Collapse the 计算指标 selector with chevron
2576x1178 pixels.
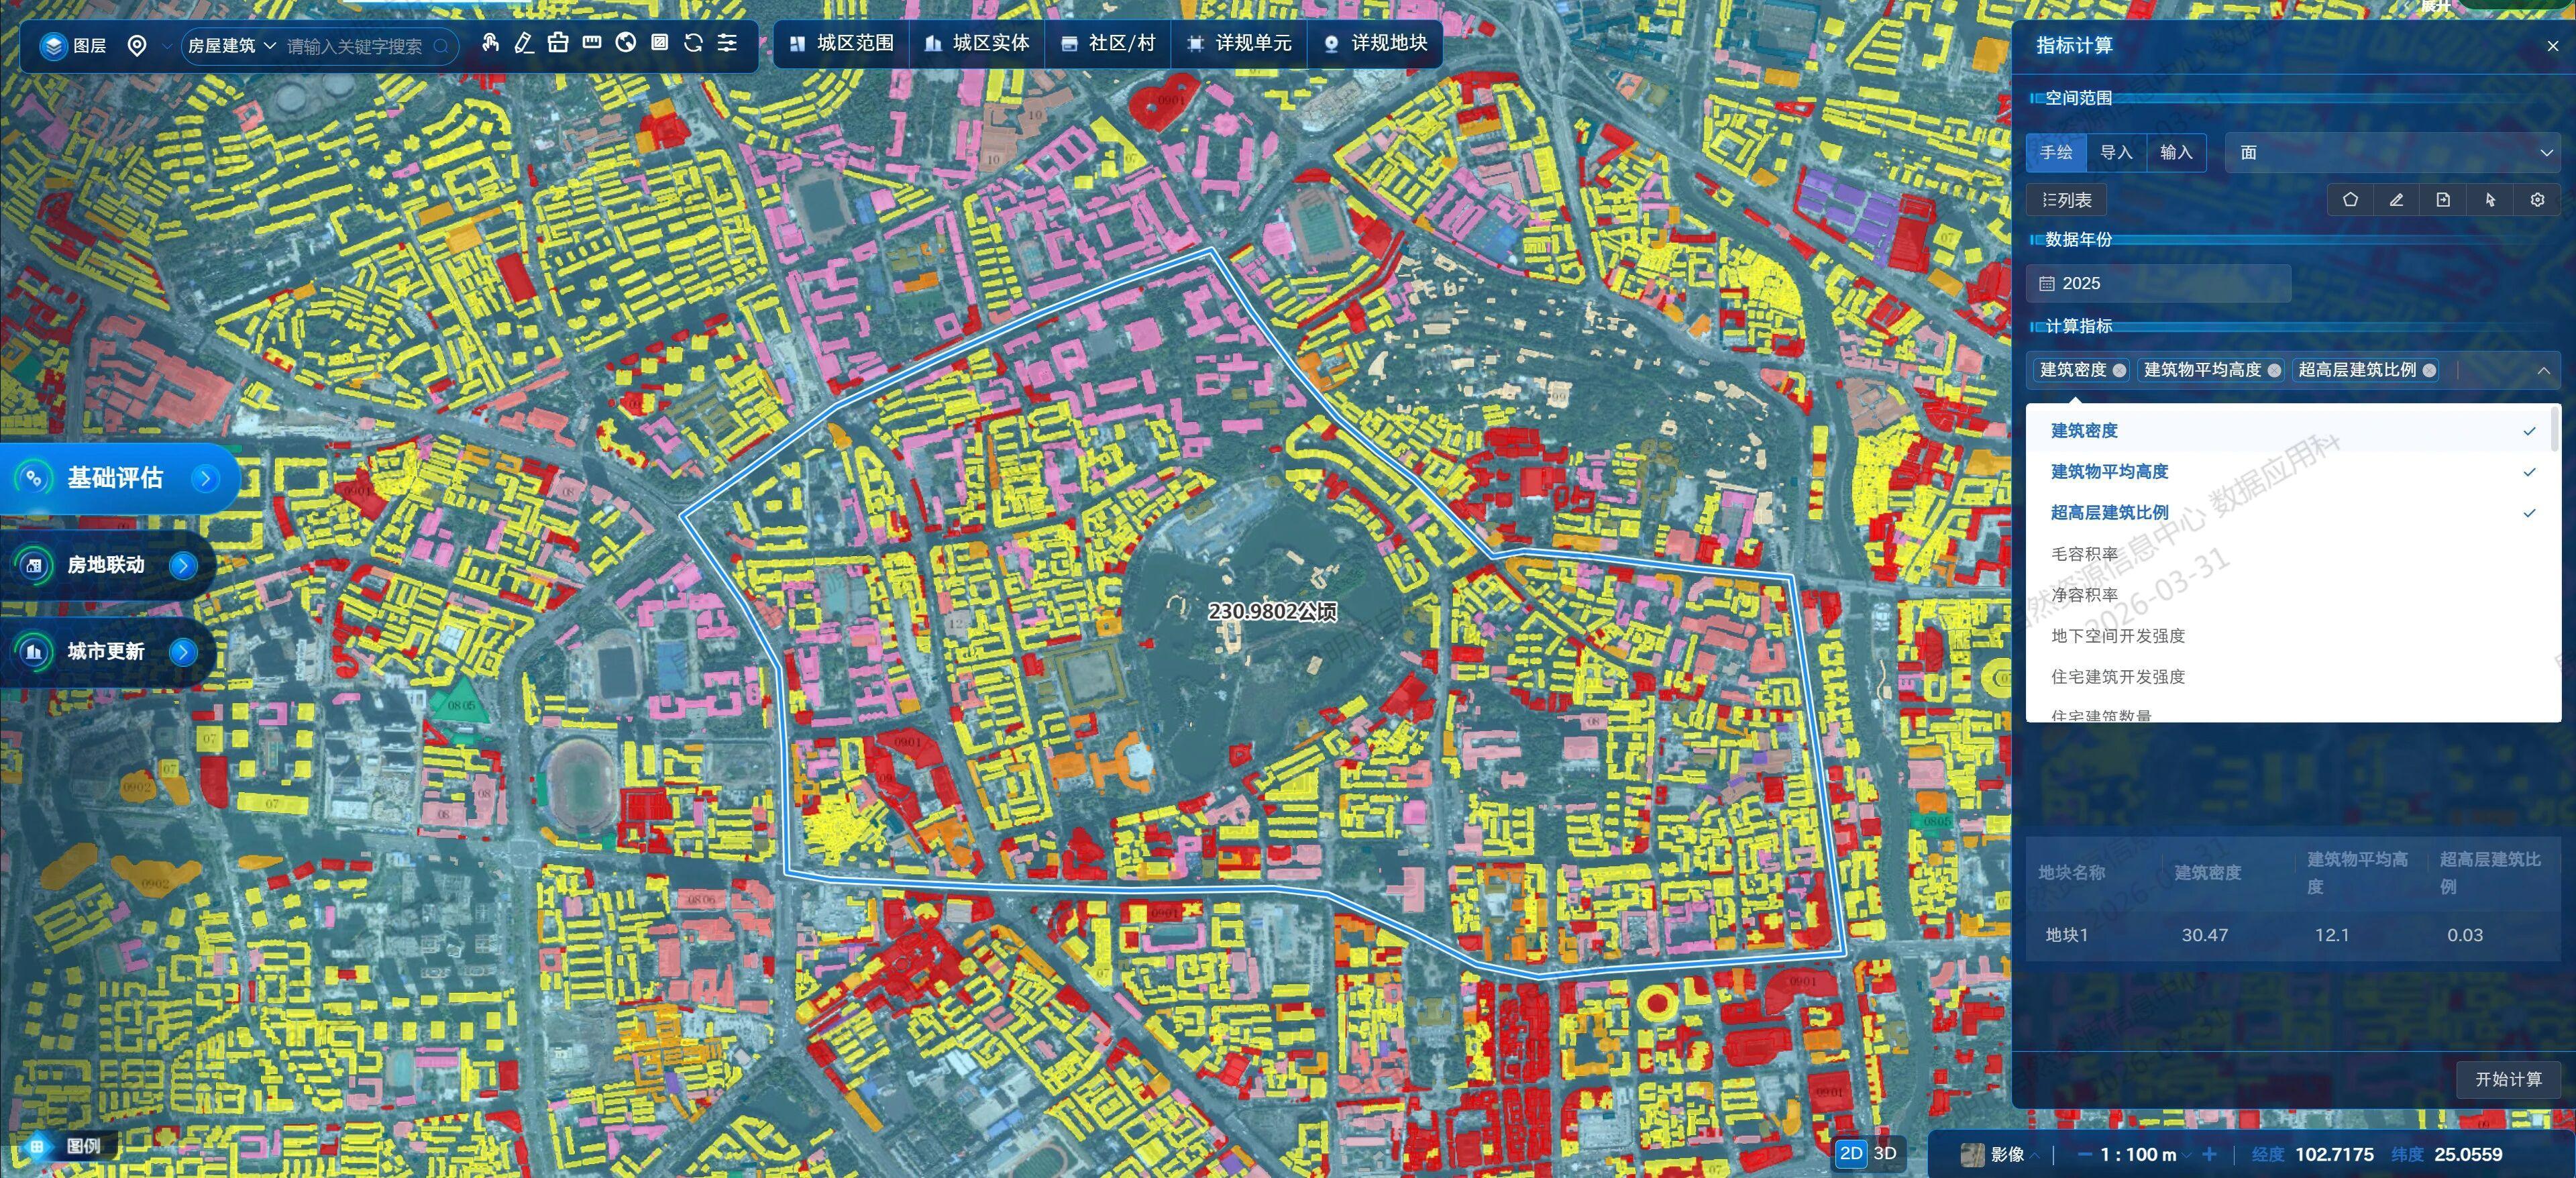[x=2543, y=371]
